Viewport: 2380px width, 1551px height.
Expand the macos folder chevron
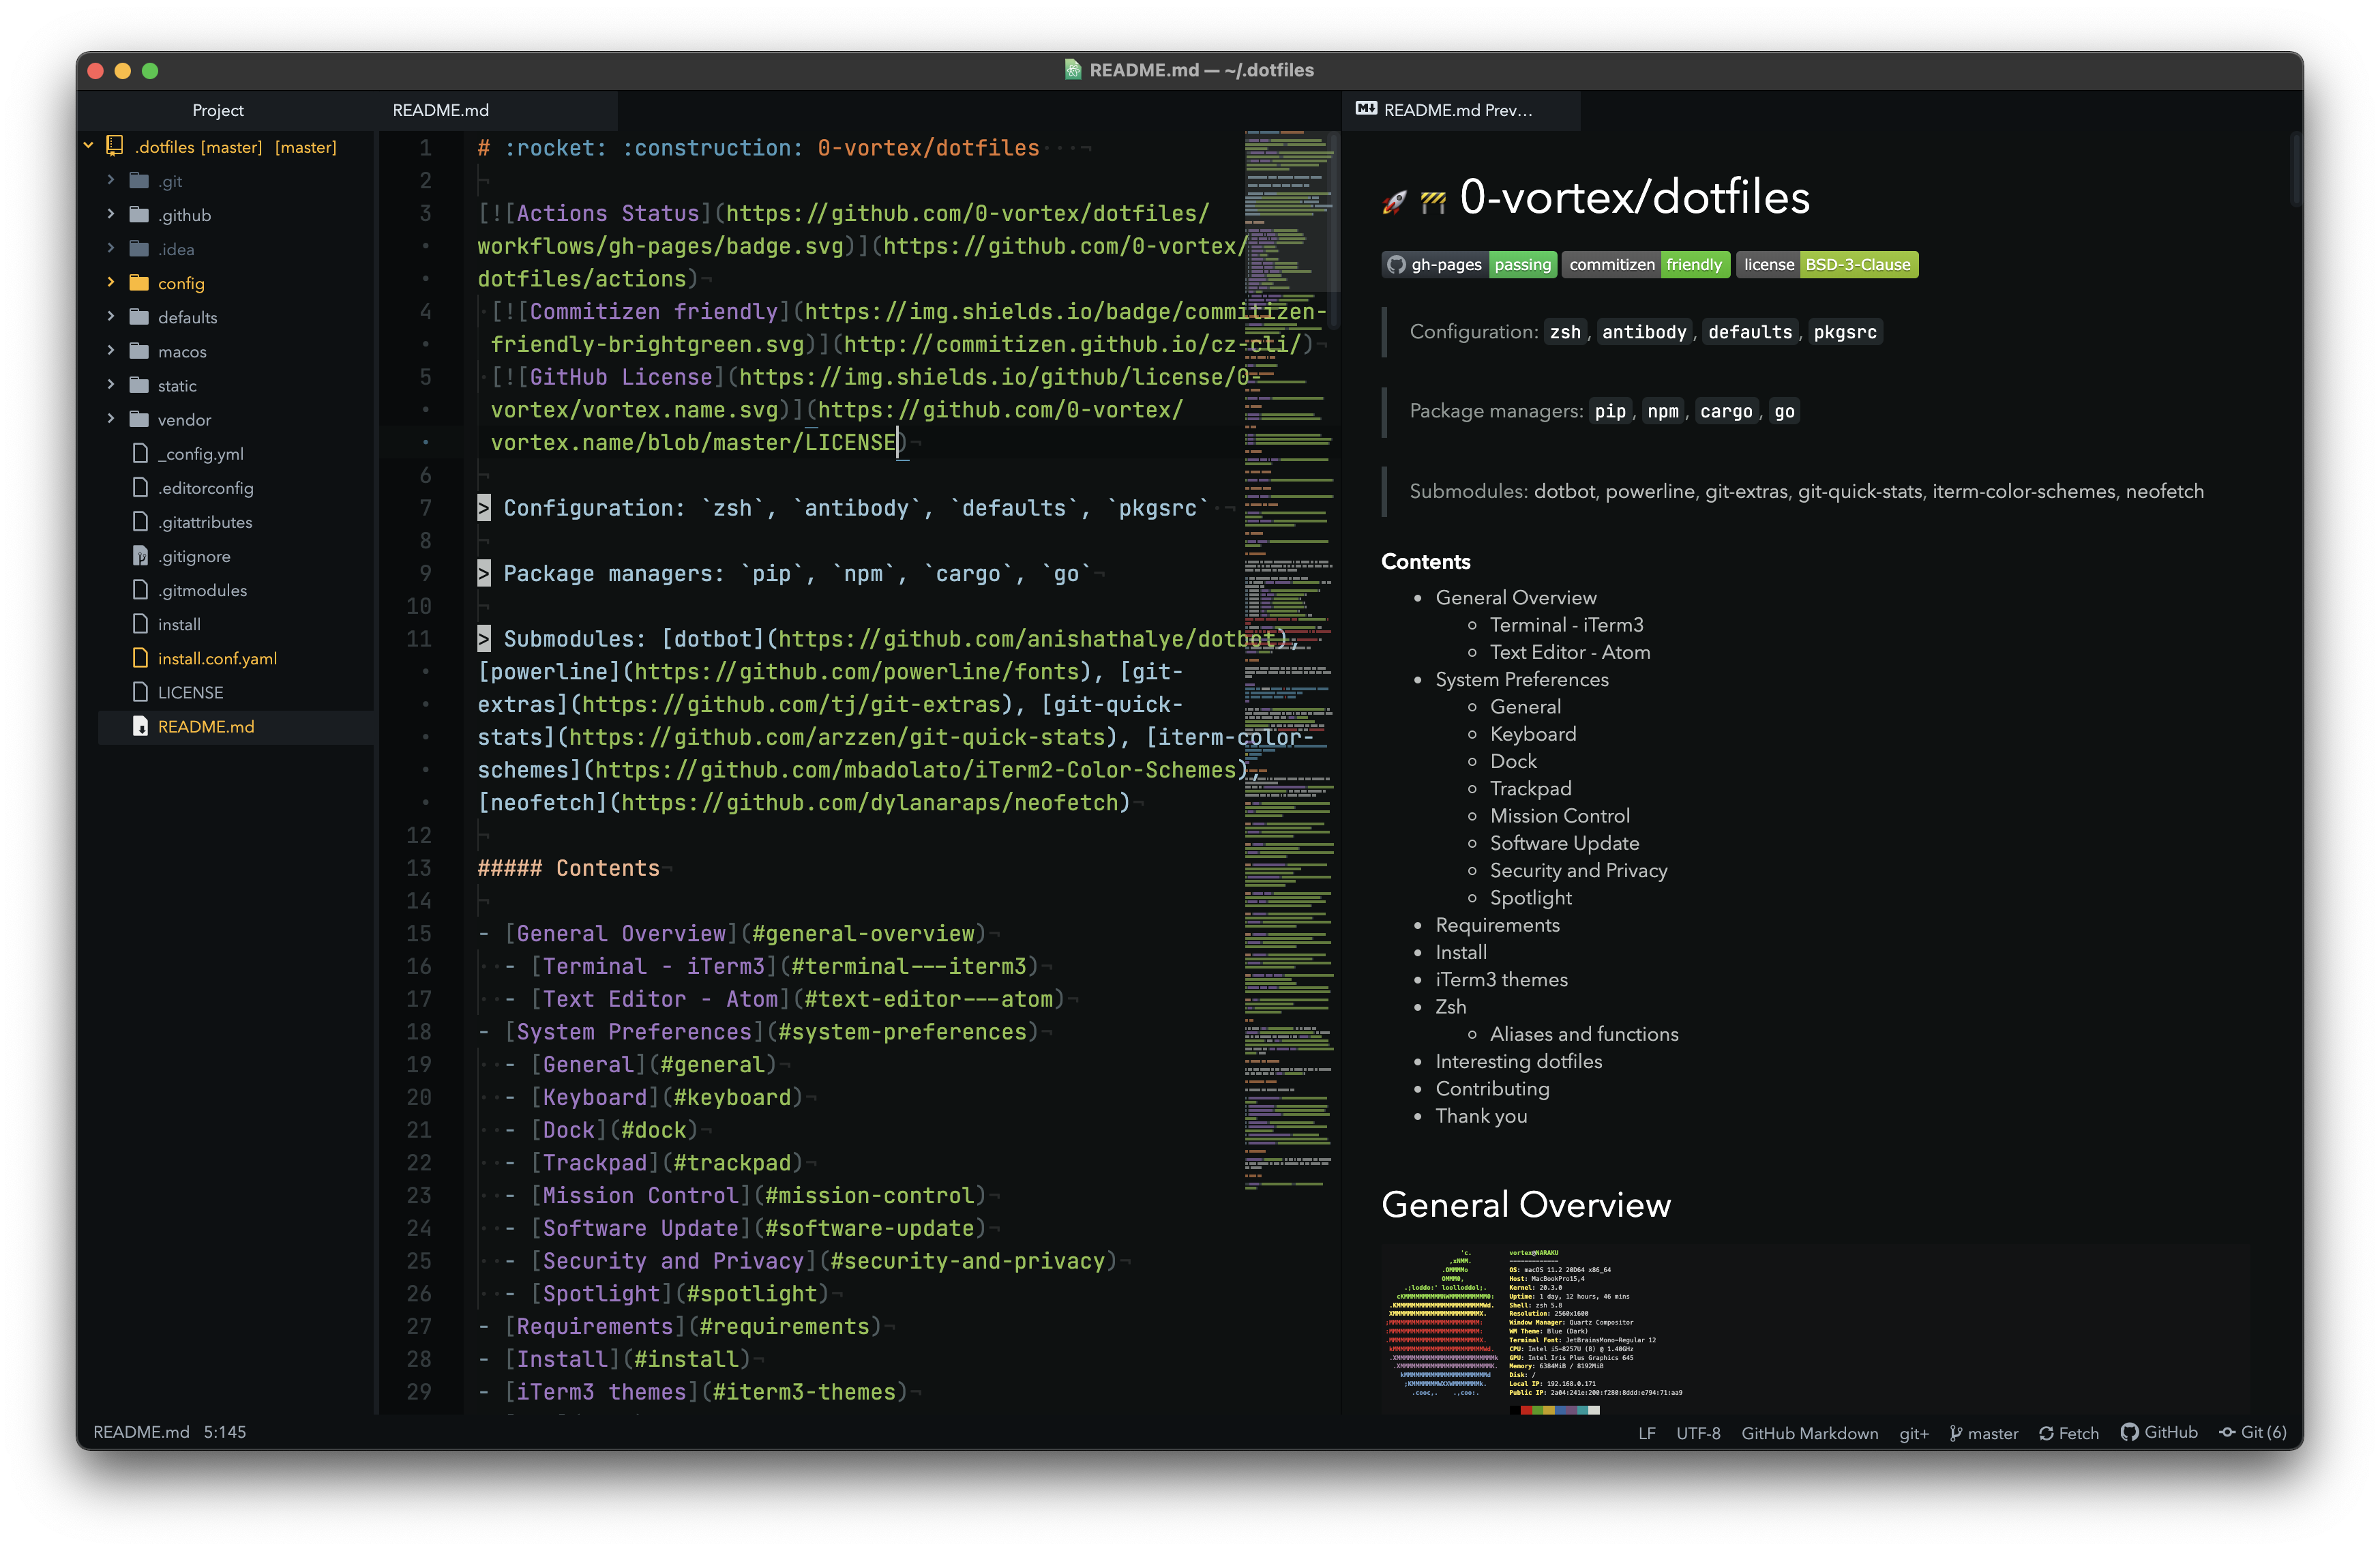111,351
